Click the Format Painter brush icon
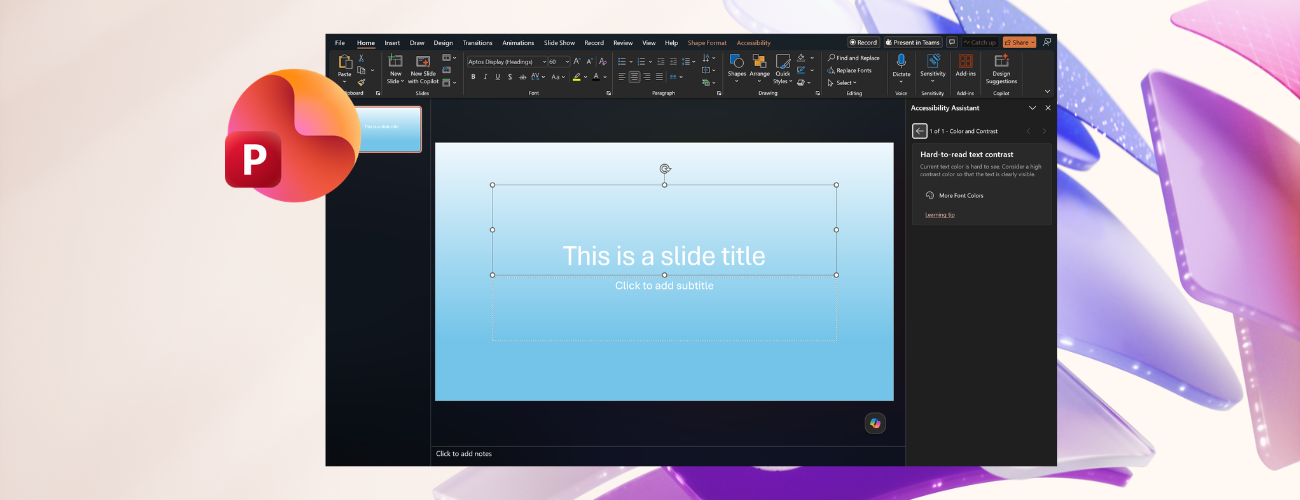The width and height of the screenshot is (1300, 500). click(x=361, y=82)
